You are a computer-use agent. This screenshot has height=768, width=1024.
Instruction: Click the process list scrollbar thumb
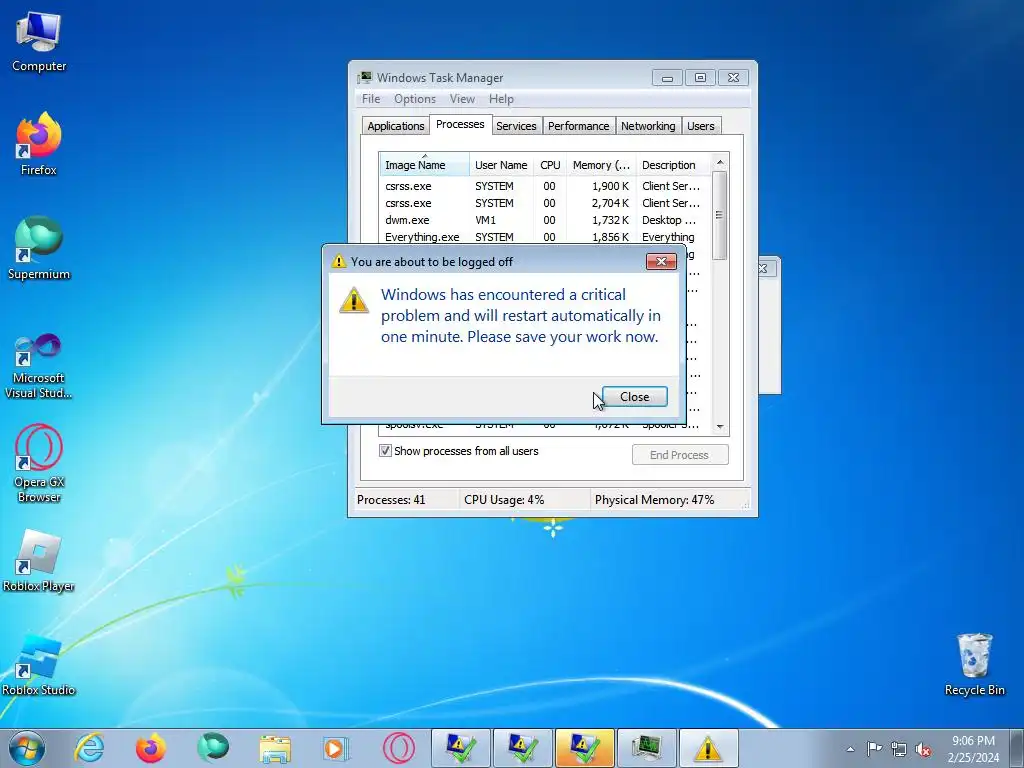click(720, 215)
